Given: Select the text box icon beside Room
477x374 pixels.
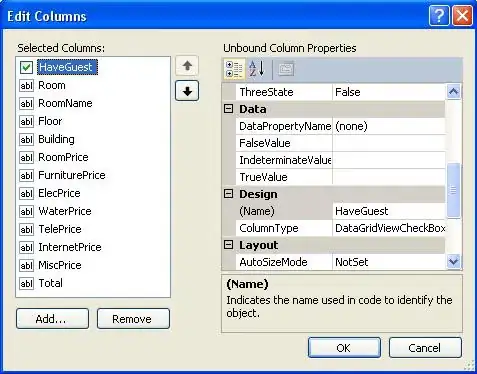Looking at the screenshot, I should (x=26, y=85).
